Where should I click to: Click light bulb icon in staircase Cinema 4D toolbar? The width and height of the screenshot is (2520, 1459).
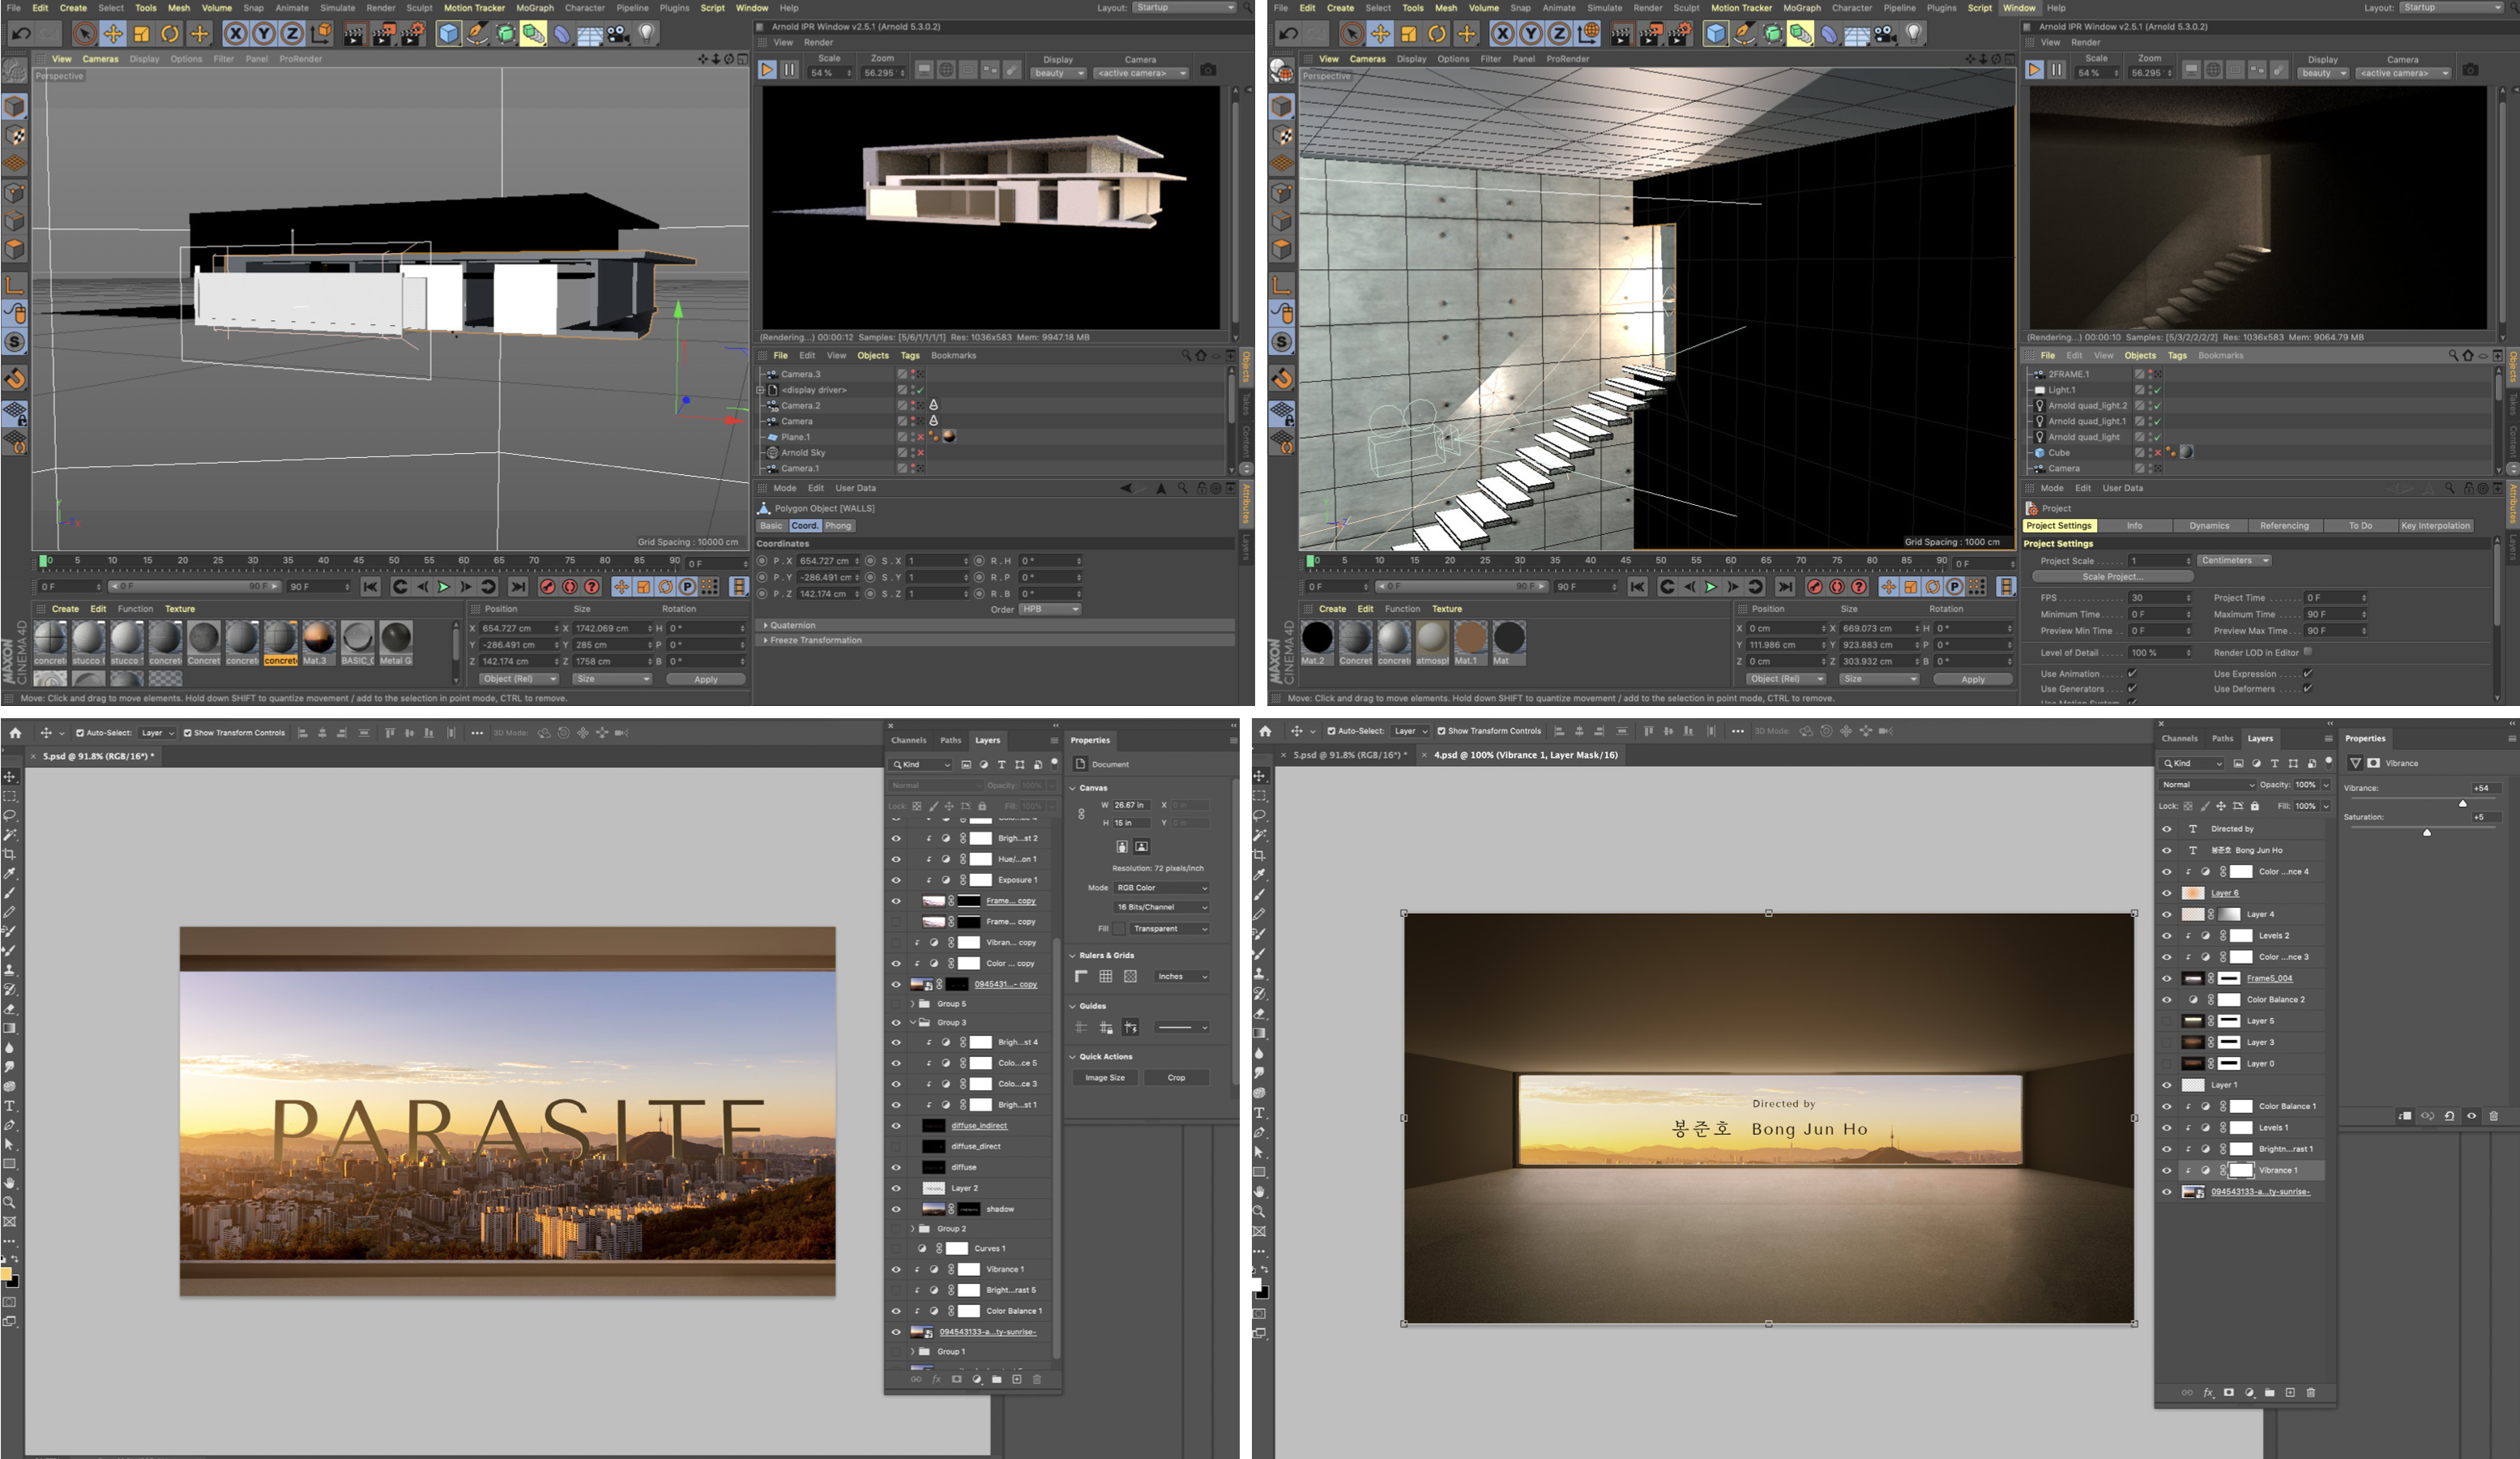point(1913,34)
